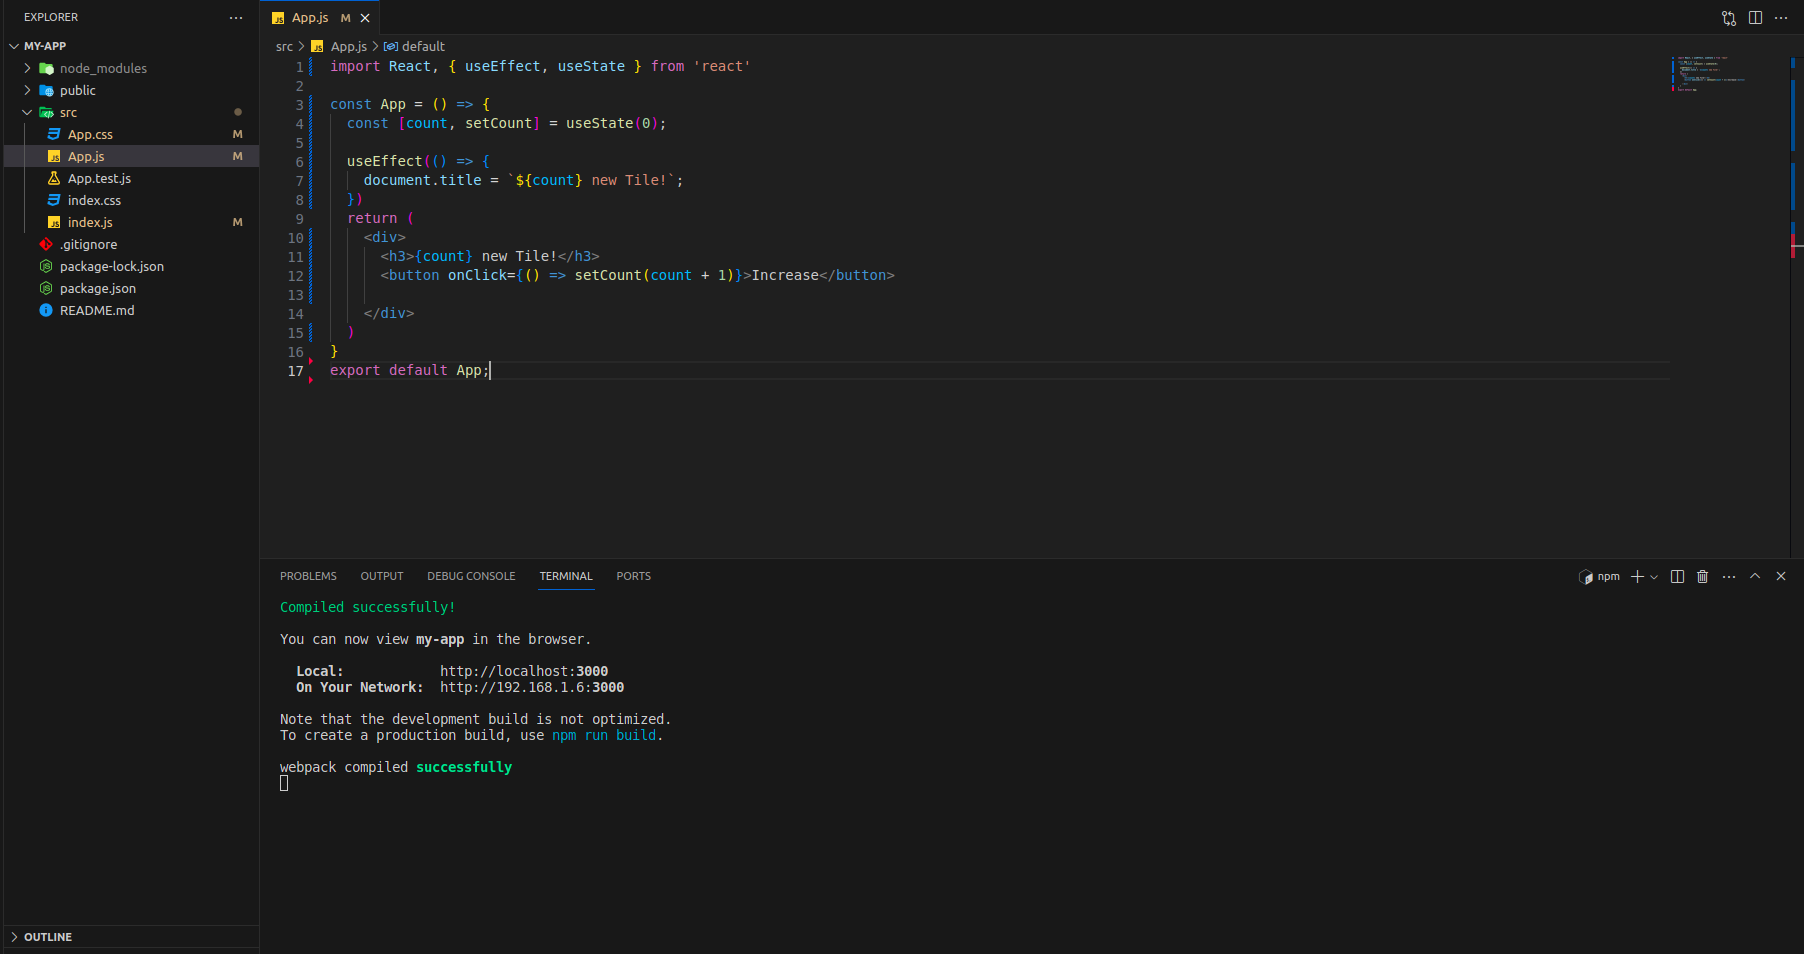Kill terminal using the trash icon
This screenshot has height=954, width=1804.
[1702, 577]
